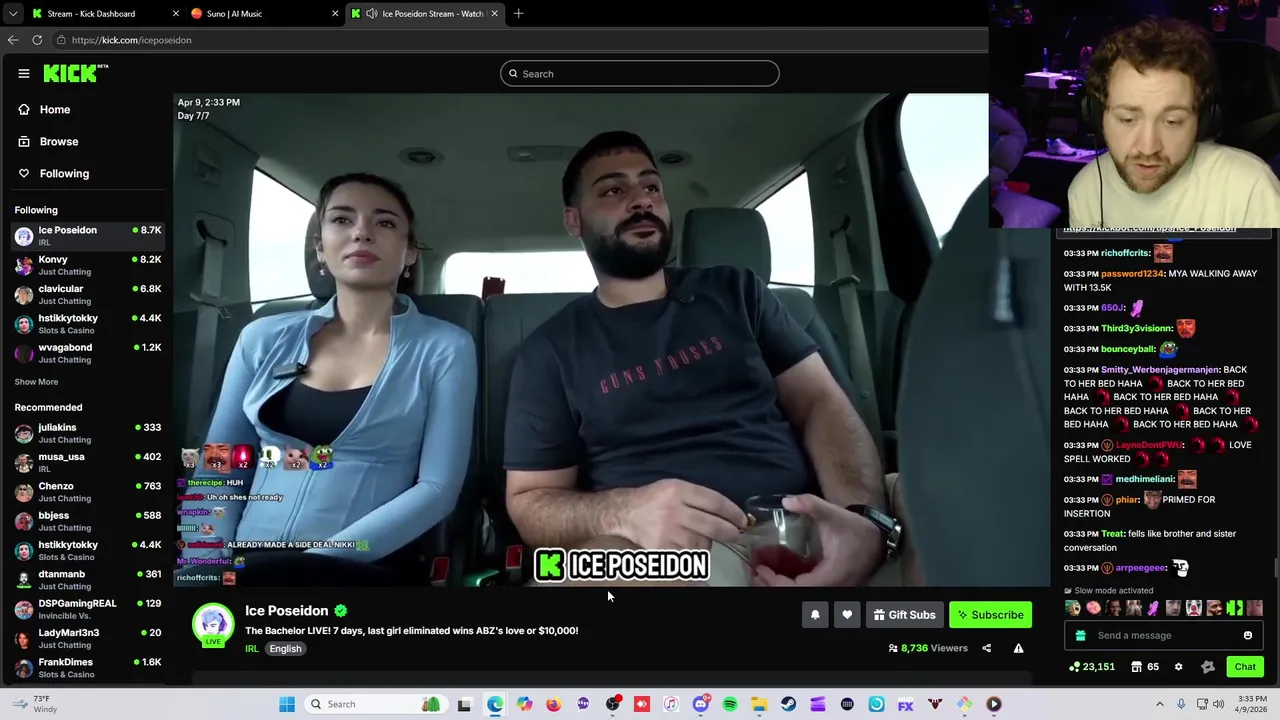Click the purple emote in quick emote row
This screenshot has width=1280, height=720.
1153,608
